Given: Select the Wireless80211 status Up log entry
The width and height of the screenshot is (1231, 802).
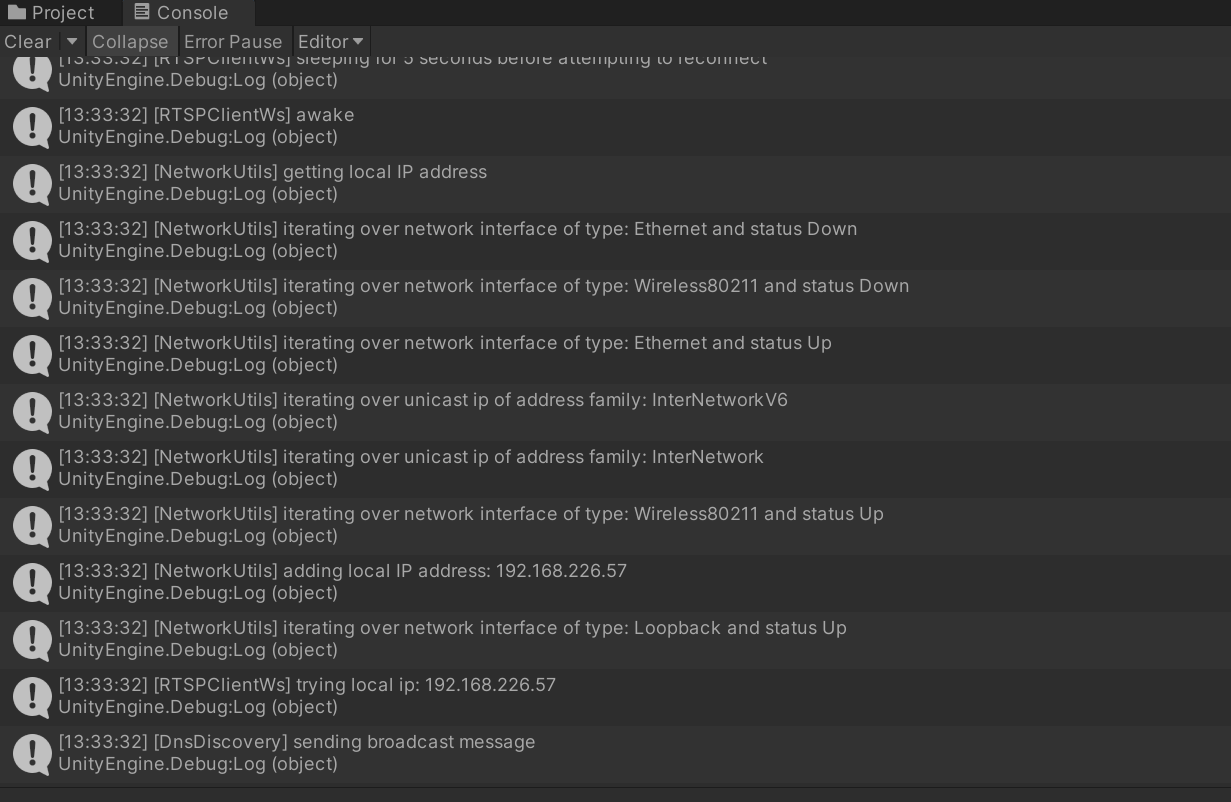Looking at the screenshot, I should click(x=471, y=525).
